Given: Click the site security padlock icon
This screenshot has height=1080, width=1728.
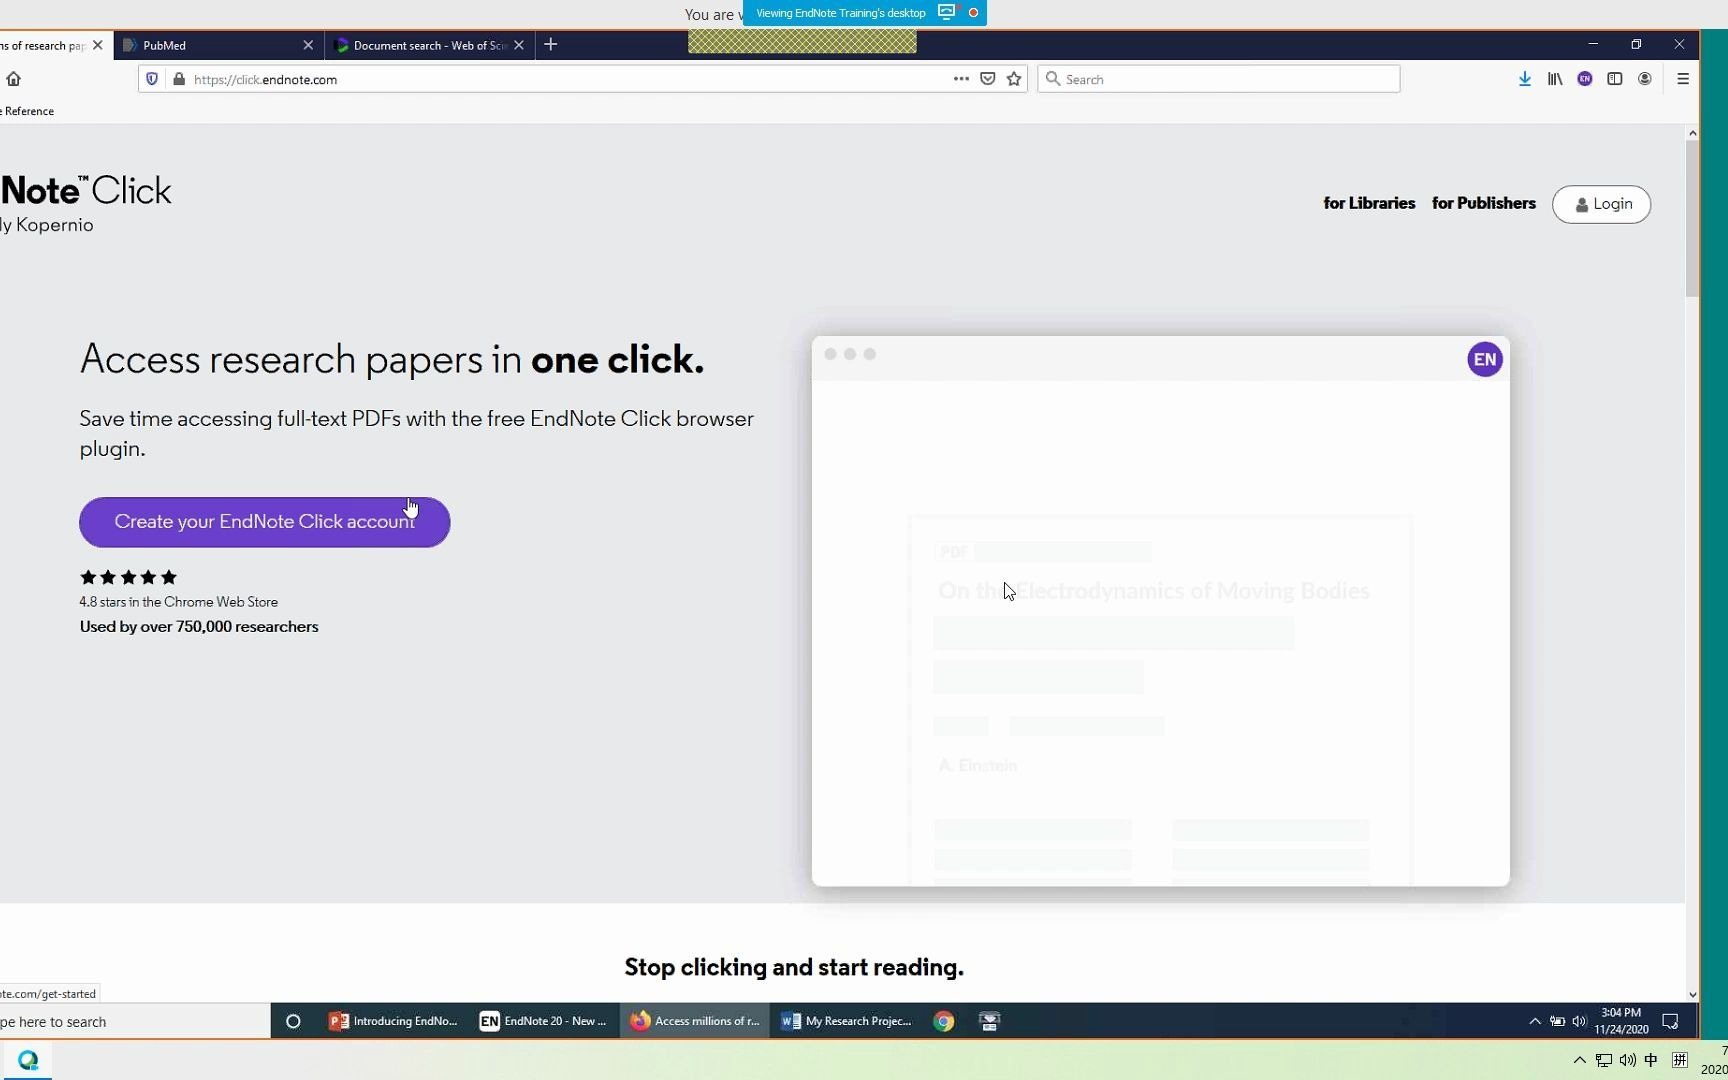Looking at the screenshot, I should pos(179,79).
